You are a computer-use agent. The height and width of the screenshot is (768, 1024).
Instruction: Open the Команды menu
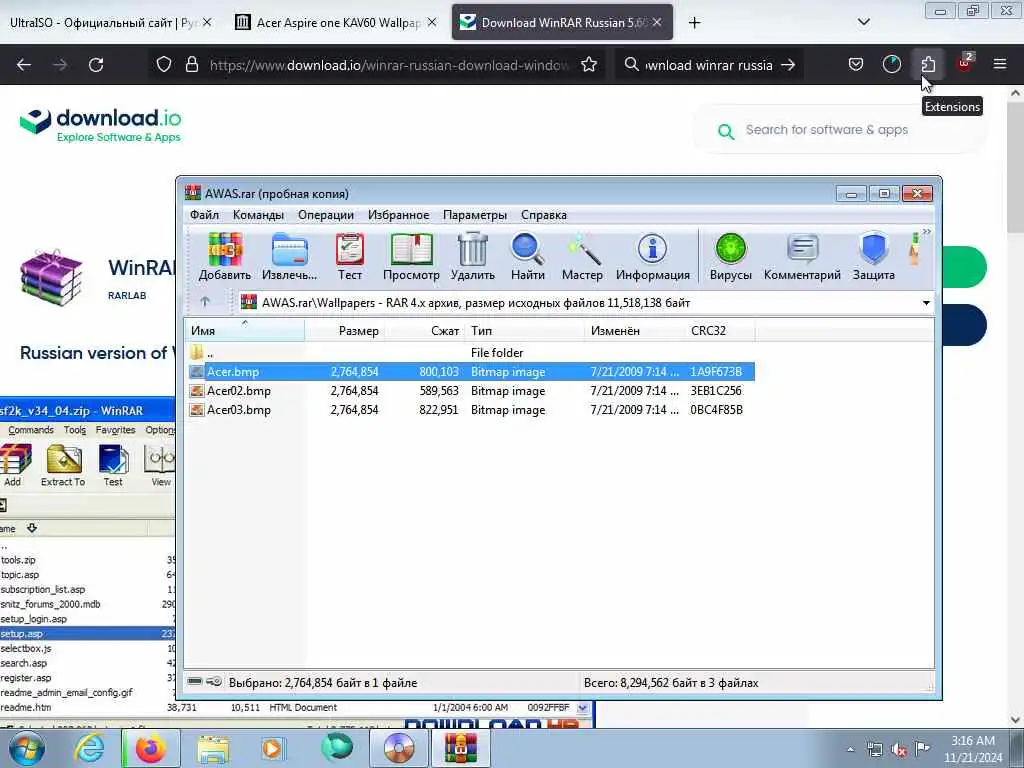click(x=258, y=215)
